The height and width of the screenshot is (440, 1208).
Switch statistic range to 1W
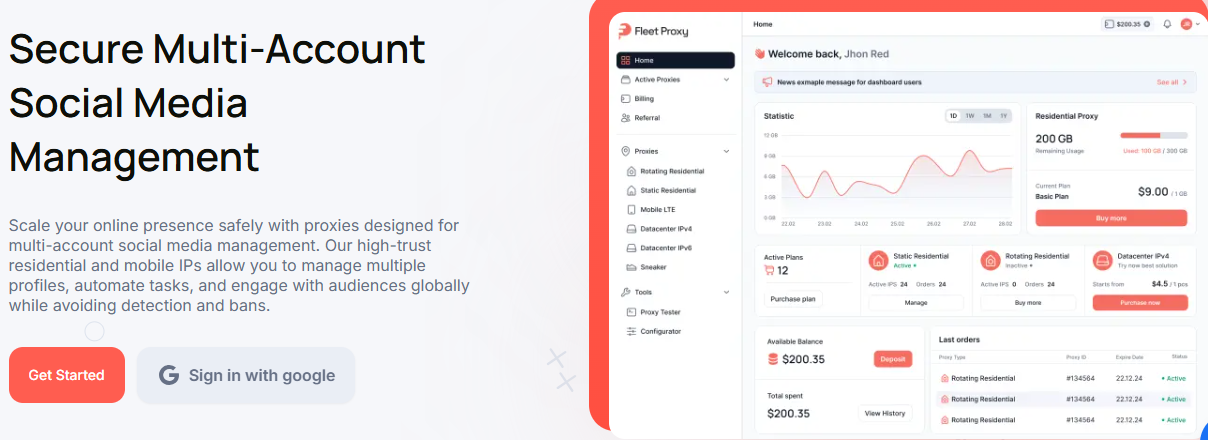click(969, 116)
